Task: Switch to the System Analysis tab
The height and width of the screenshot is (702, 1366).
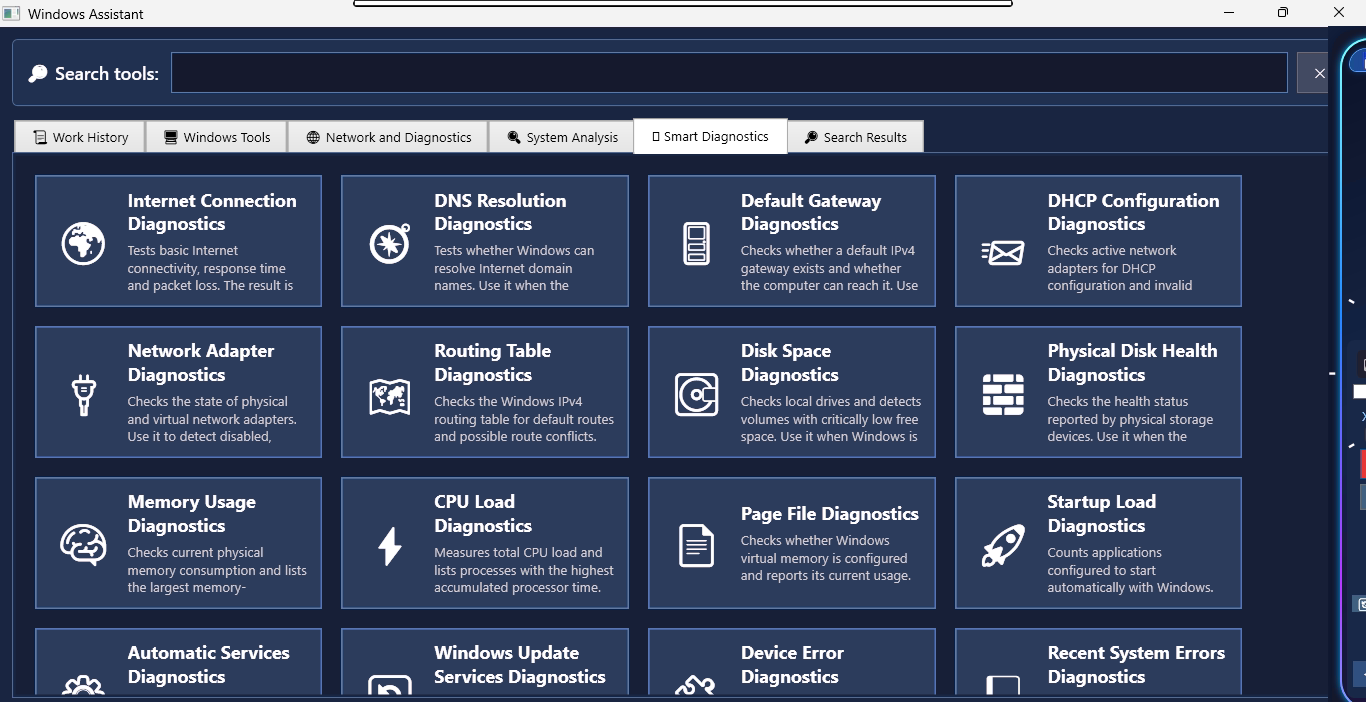Action: point(562,137)
